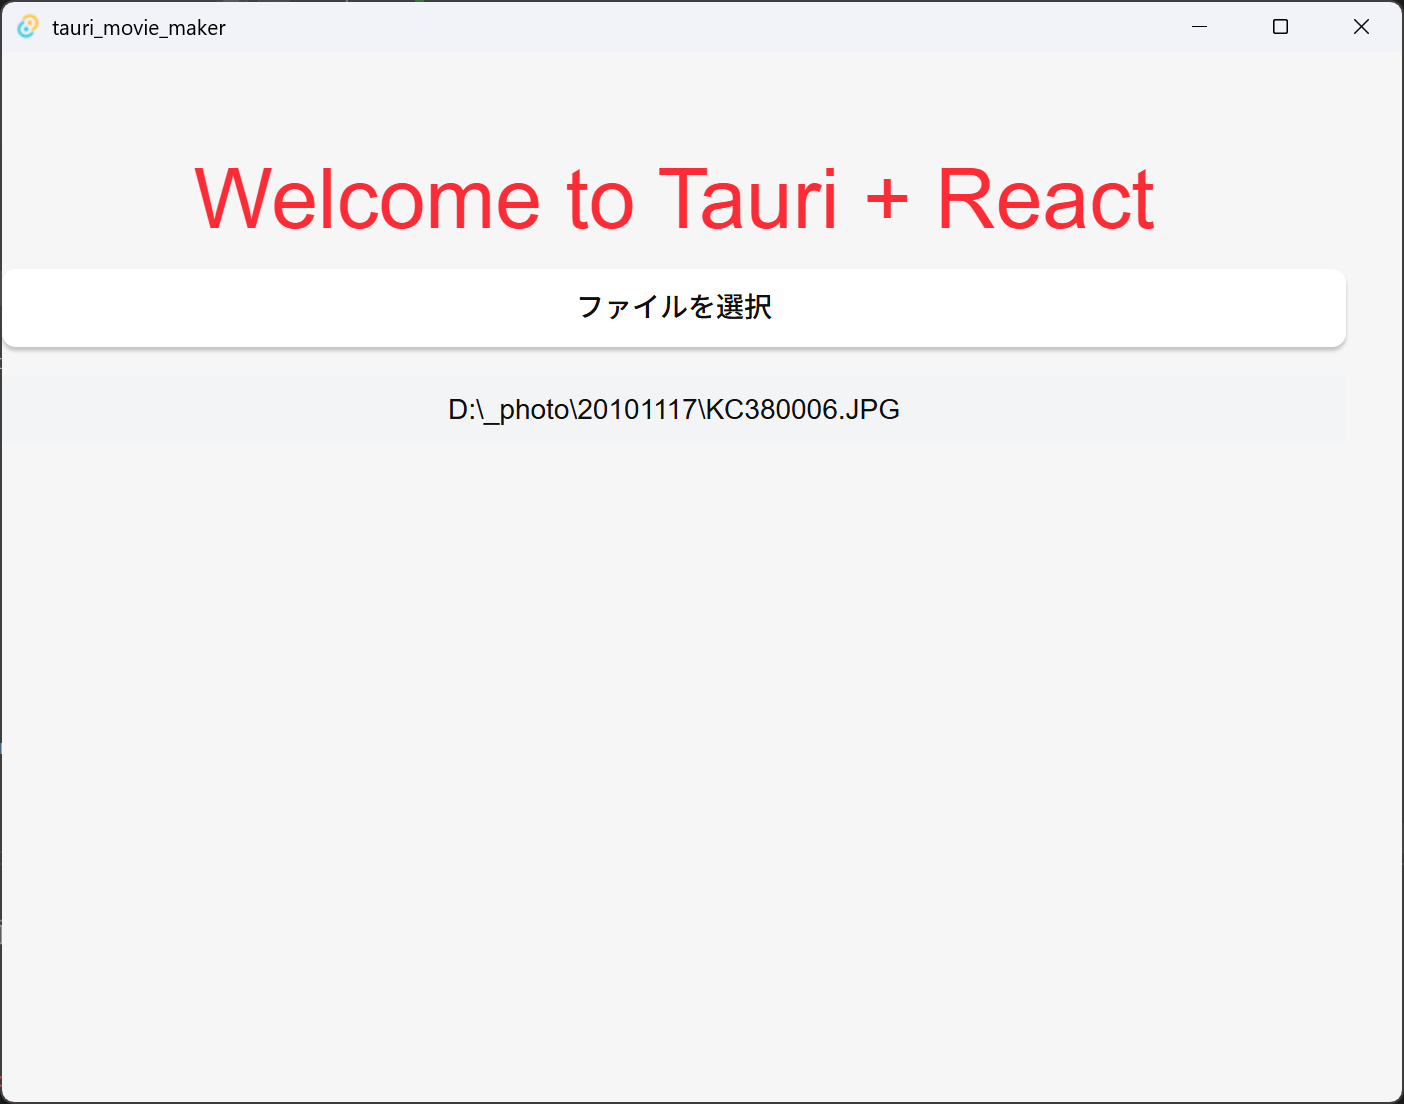
Task: Click the file path D:\_photo\20101117\KC380006.JPG
Action: tap(674, 409)
